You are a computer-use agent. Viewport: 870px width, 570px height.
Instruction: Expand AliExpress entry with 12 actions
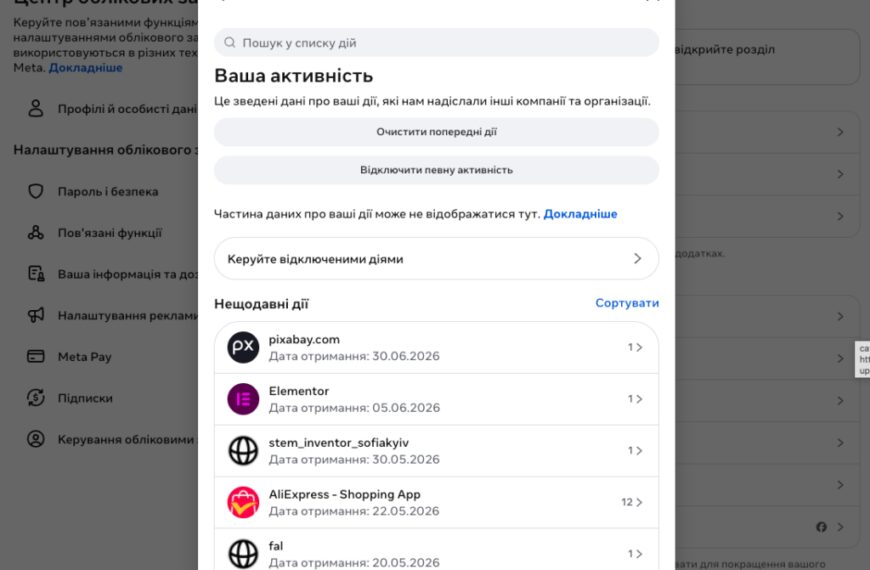(x=632, y=502)
